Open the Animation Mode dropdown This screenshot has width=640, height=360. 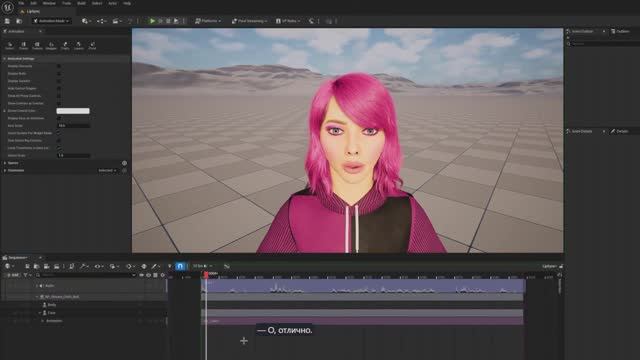pos(51,21)
